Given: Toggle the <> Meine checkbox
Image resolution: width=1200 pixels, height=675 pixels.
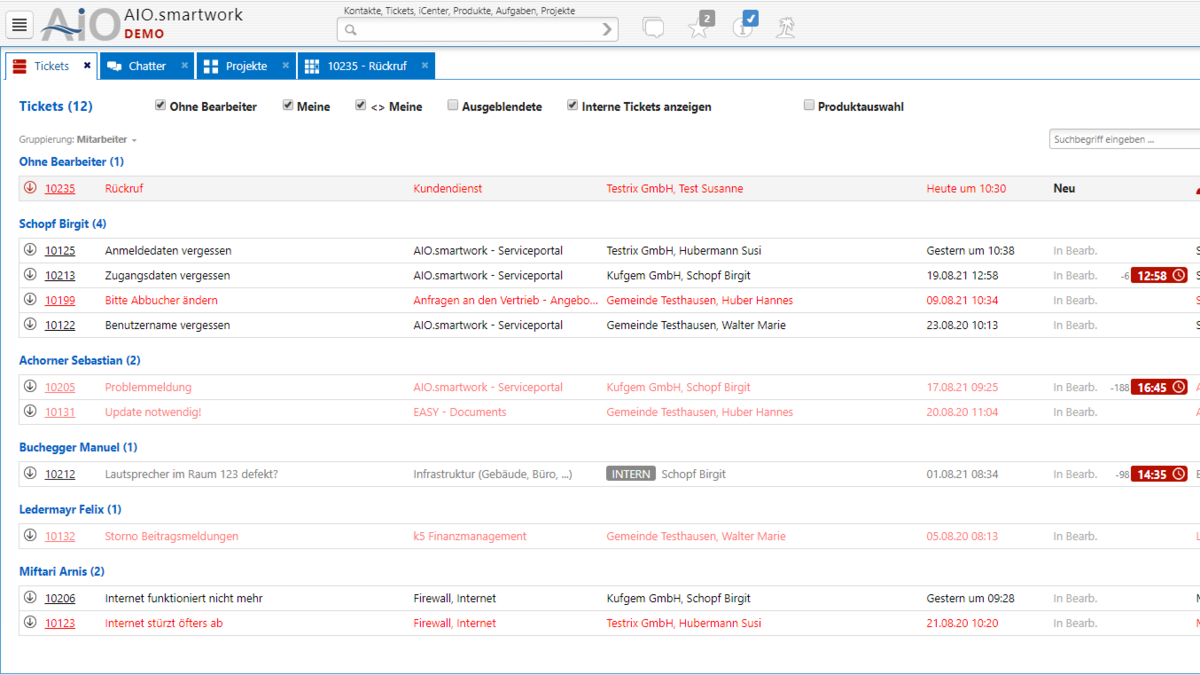Looking at the screenshot, I should click(x=361, y=105).
